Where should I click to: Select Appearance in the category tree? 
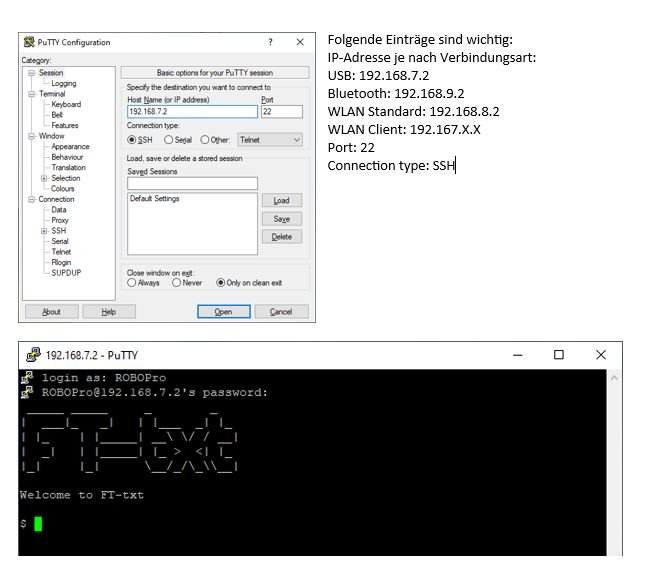(70, 147)
